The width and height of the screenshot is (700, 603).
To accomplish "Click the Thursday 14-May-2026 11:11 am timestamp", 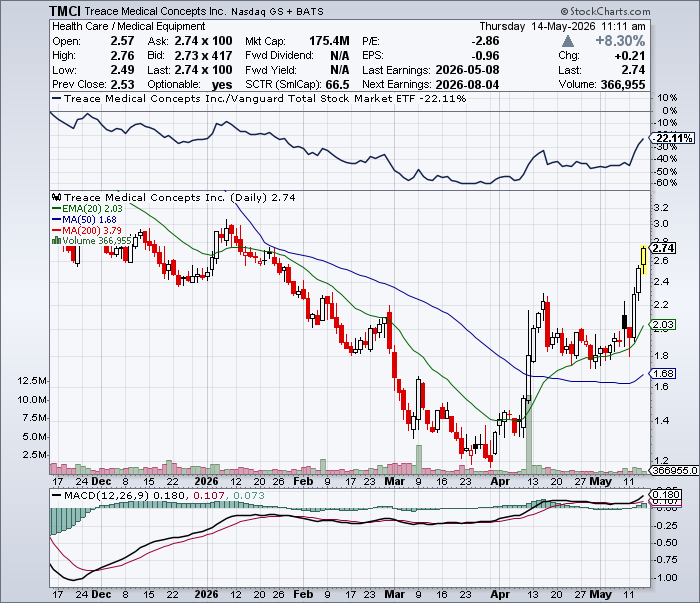I will coord(562,26).
